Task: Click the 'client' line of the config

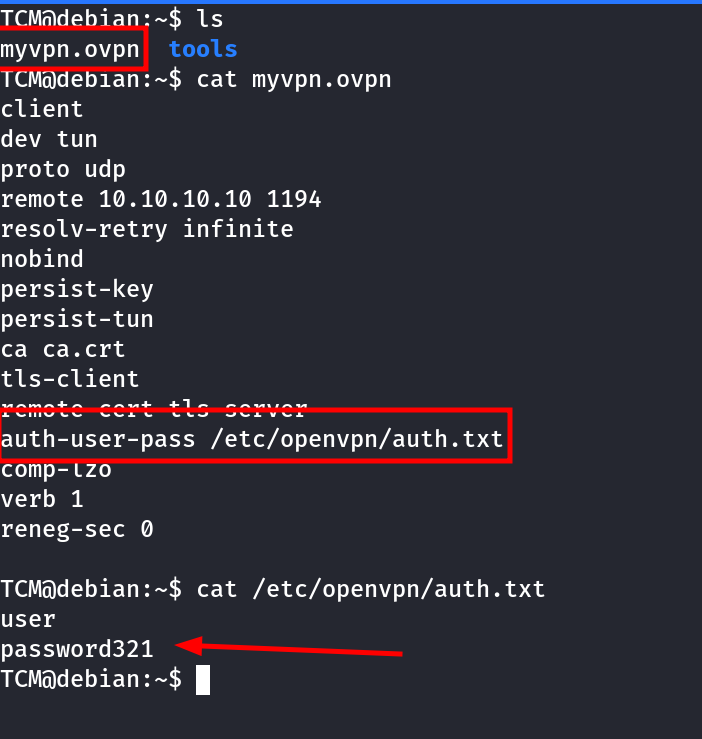Action: 42,109
